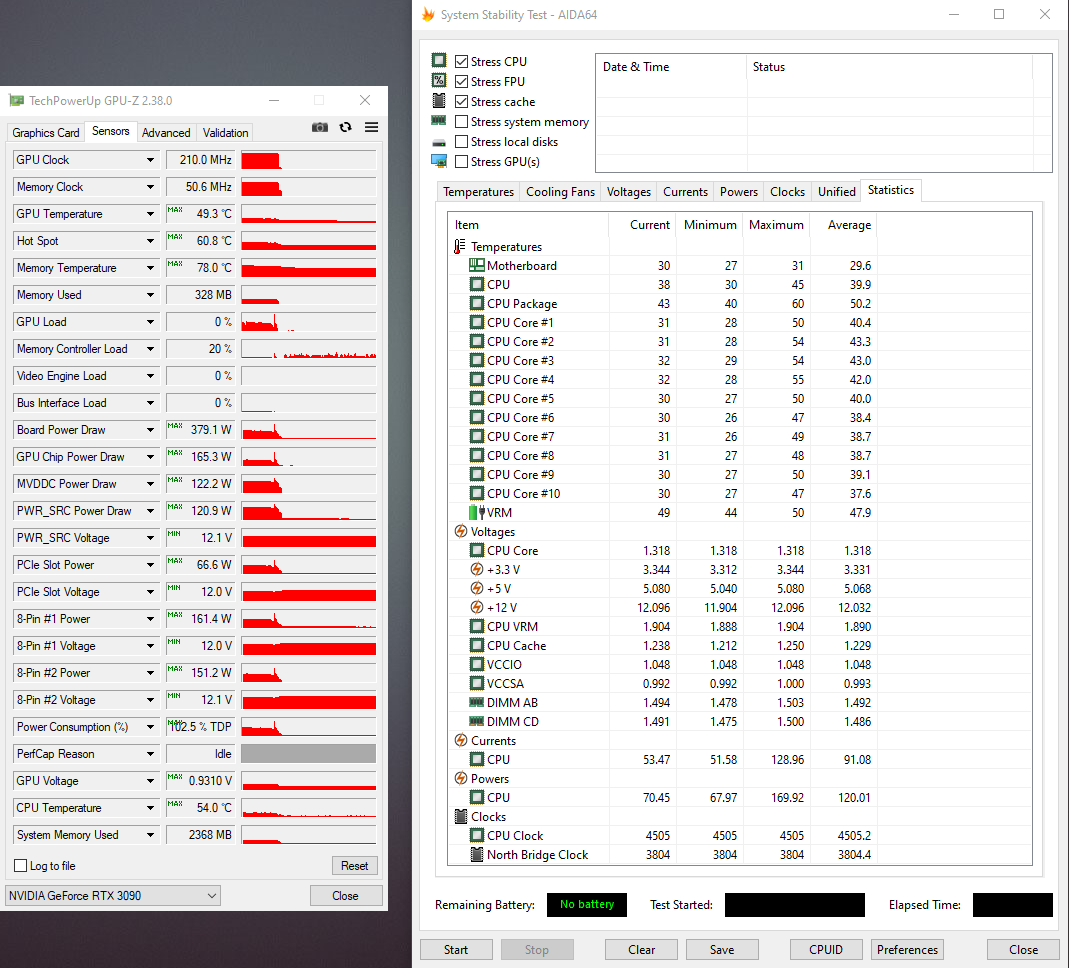This screenshot has width=1069, height=968.
Task: Enable Log to file checkbox
Action: click(21, 866)
